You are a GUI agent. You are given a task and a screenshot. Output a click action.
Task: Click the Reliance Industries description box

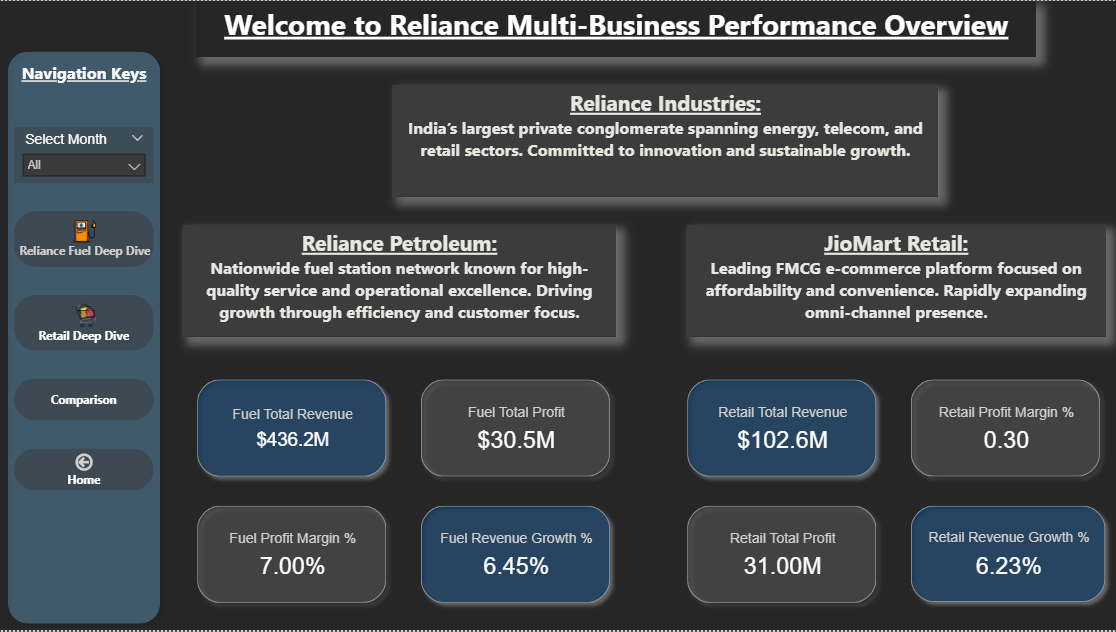(x=665, y=140)
